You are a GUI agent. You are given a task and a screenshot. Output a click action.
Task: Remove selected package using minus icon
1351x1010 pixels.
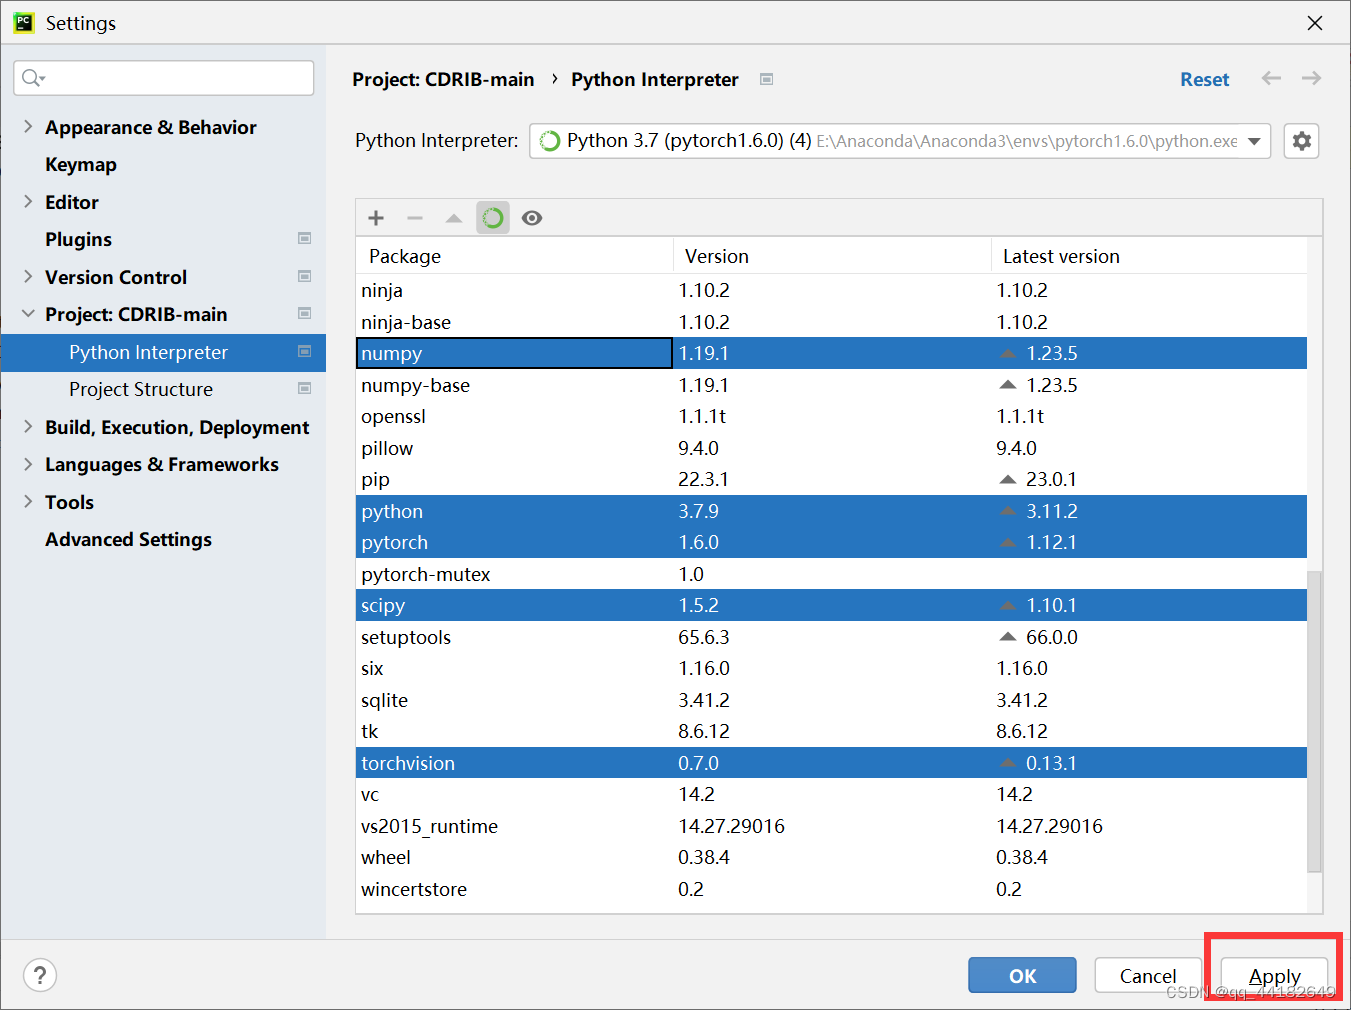414,217
